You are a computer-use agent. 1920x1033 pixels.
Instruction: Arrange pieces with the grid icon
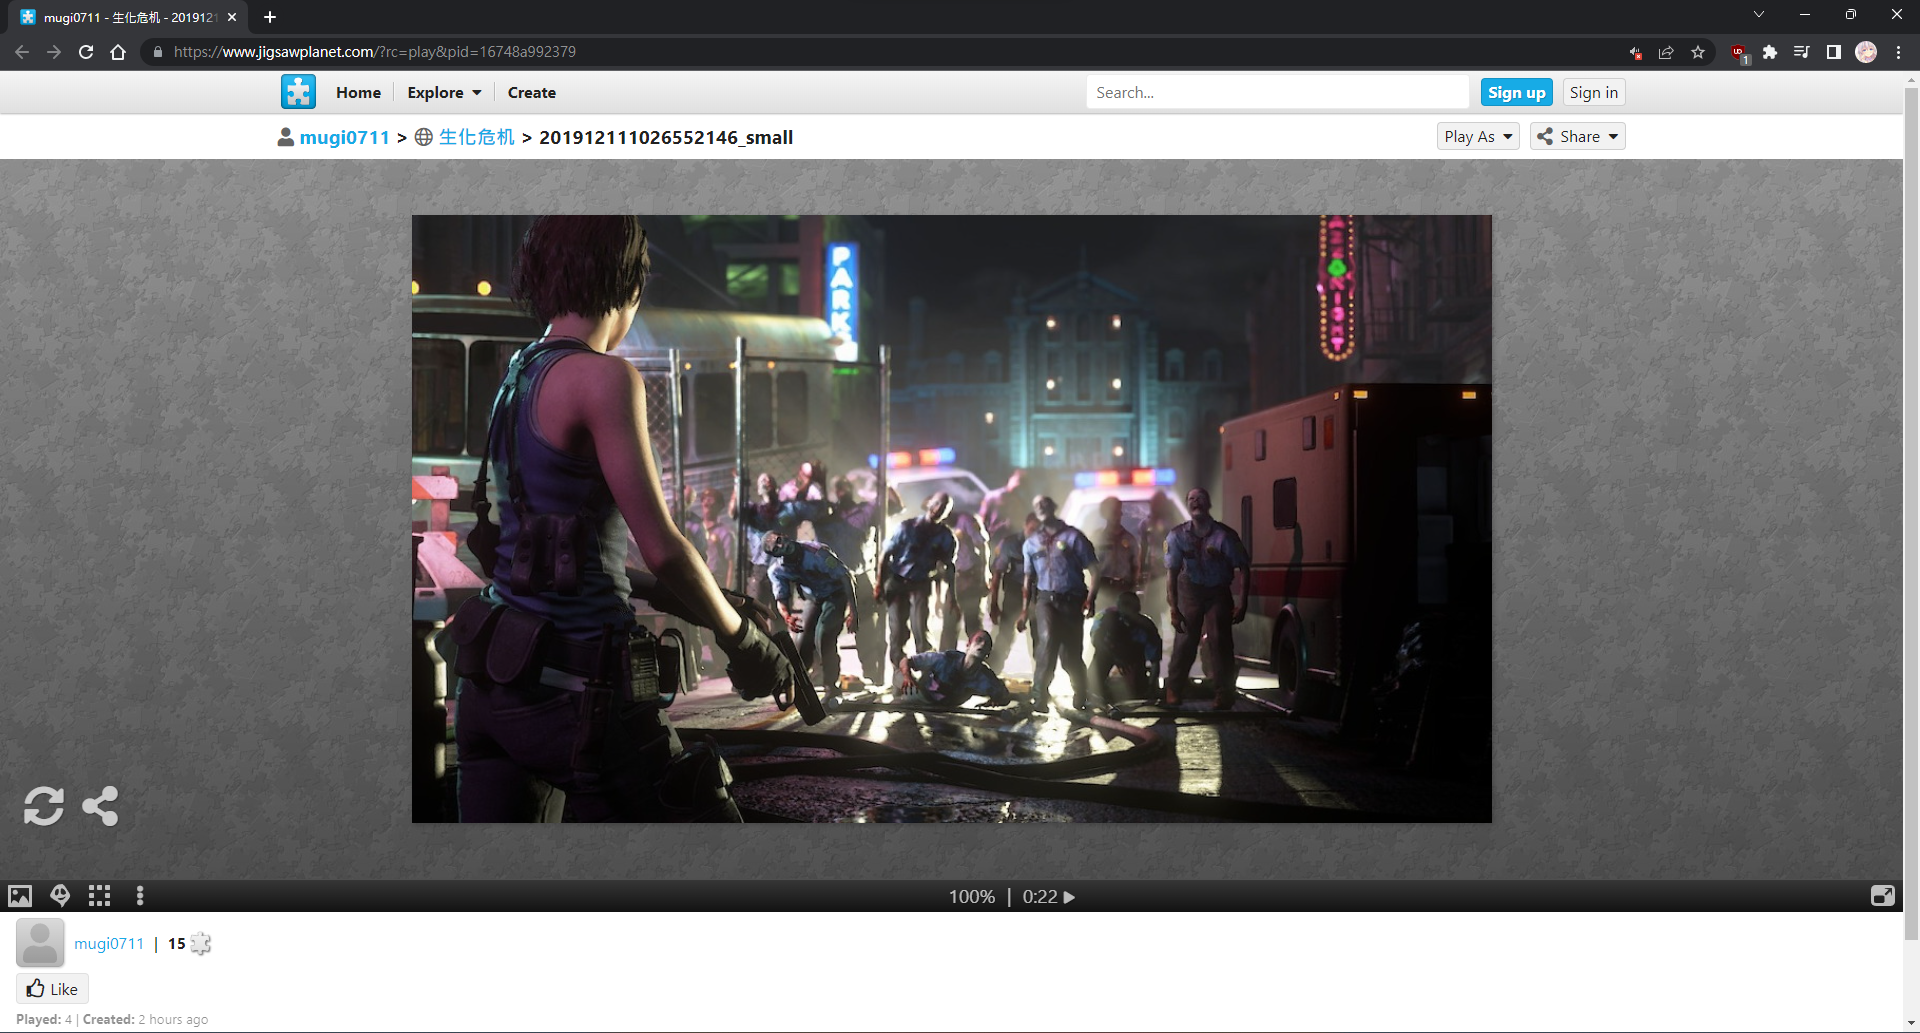pyautogui.click(x=99, y=896)
